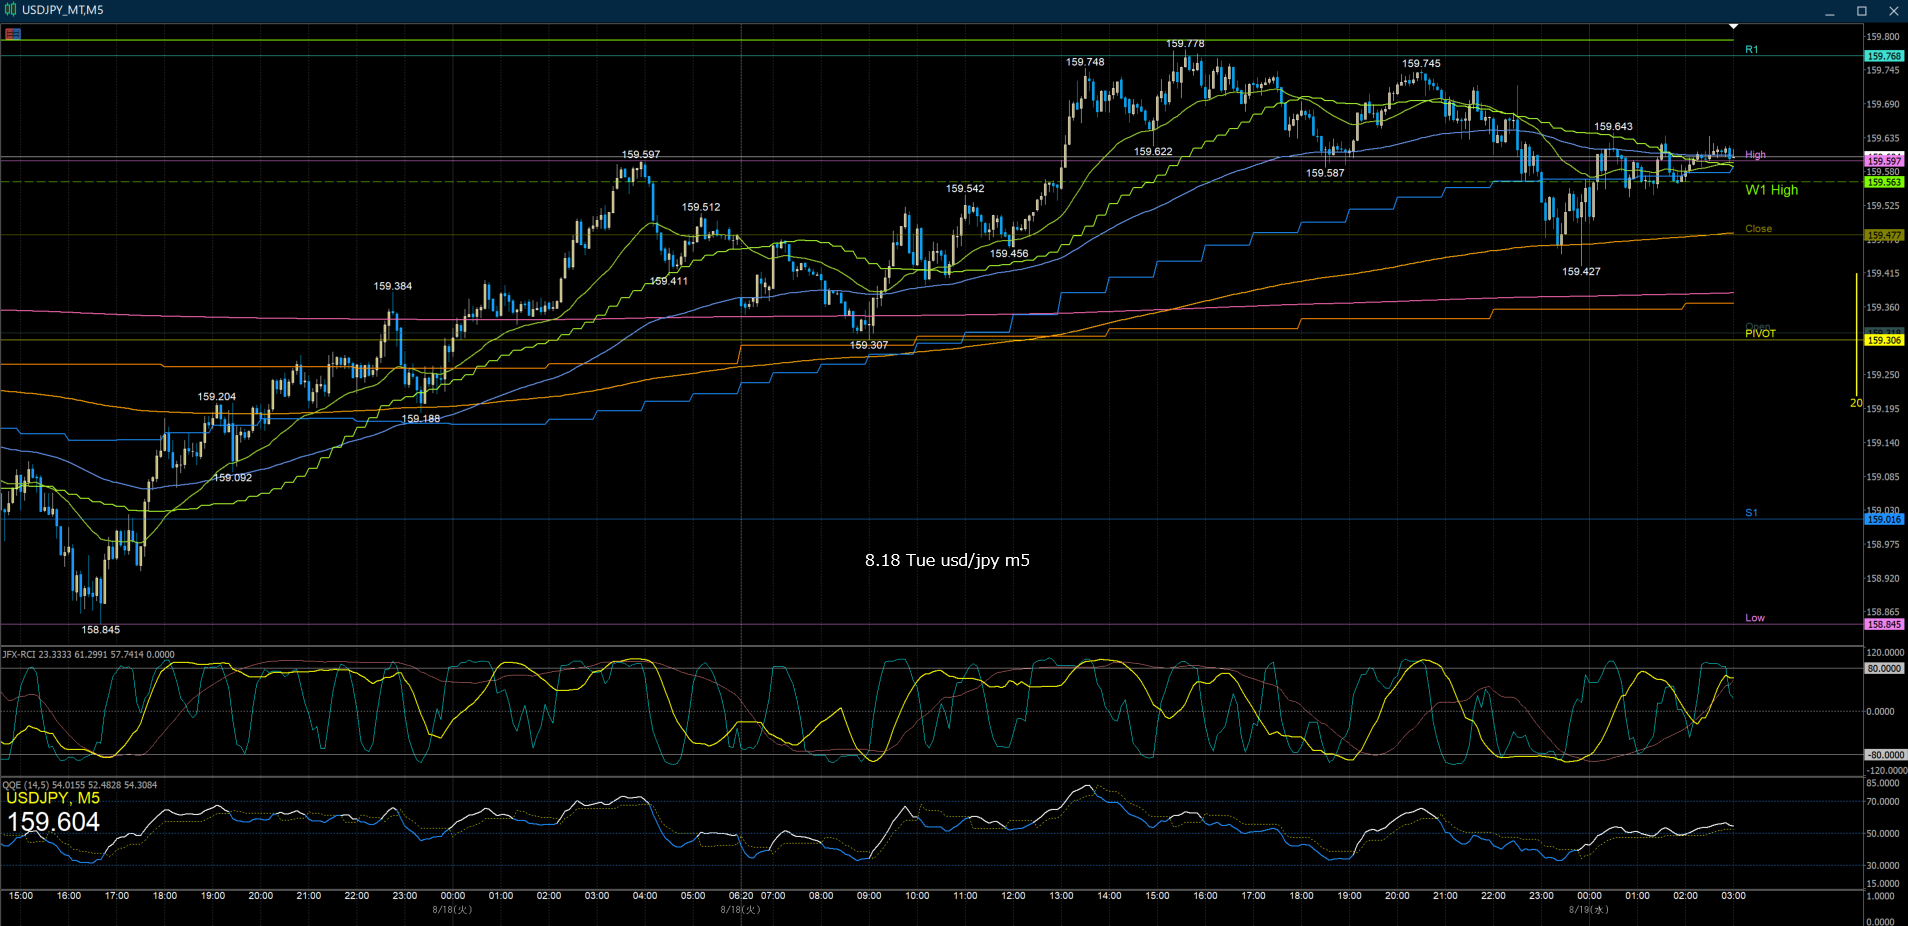Screen dimensions: 1908x926
Task: Select the green W1 High label
Action: [1771, 190]
